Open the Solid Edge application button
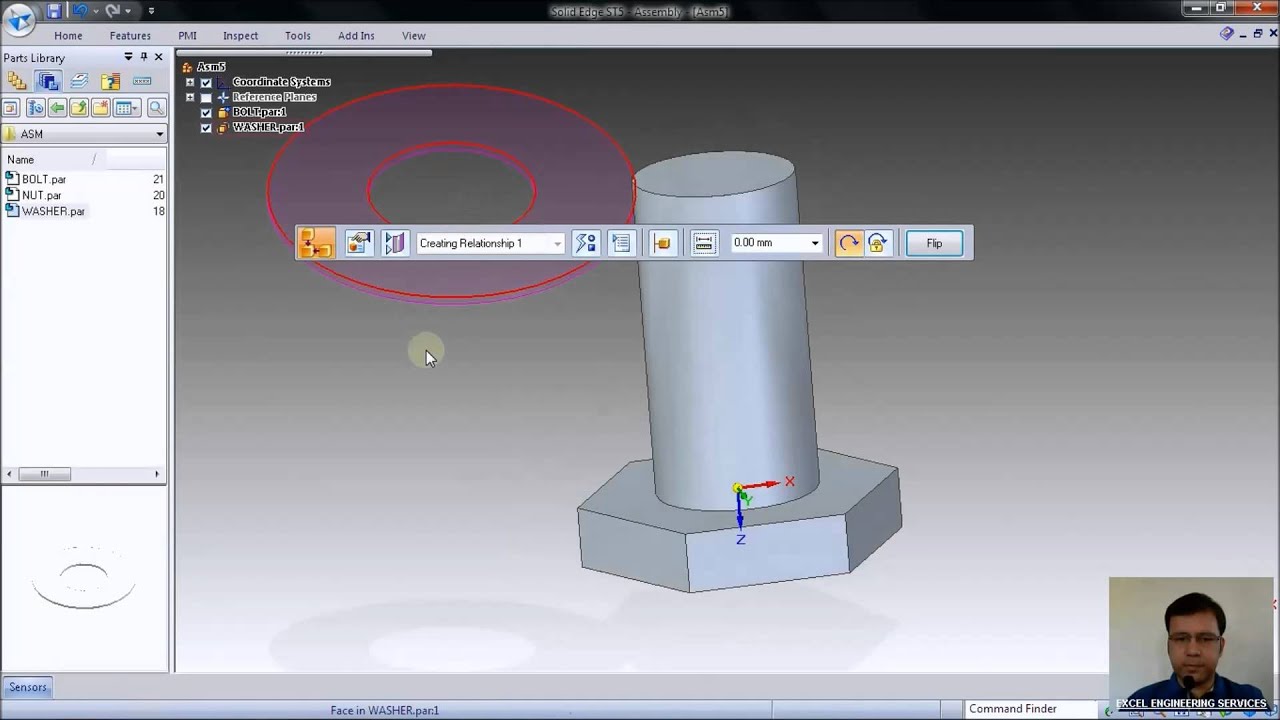 (20, 18)
